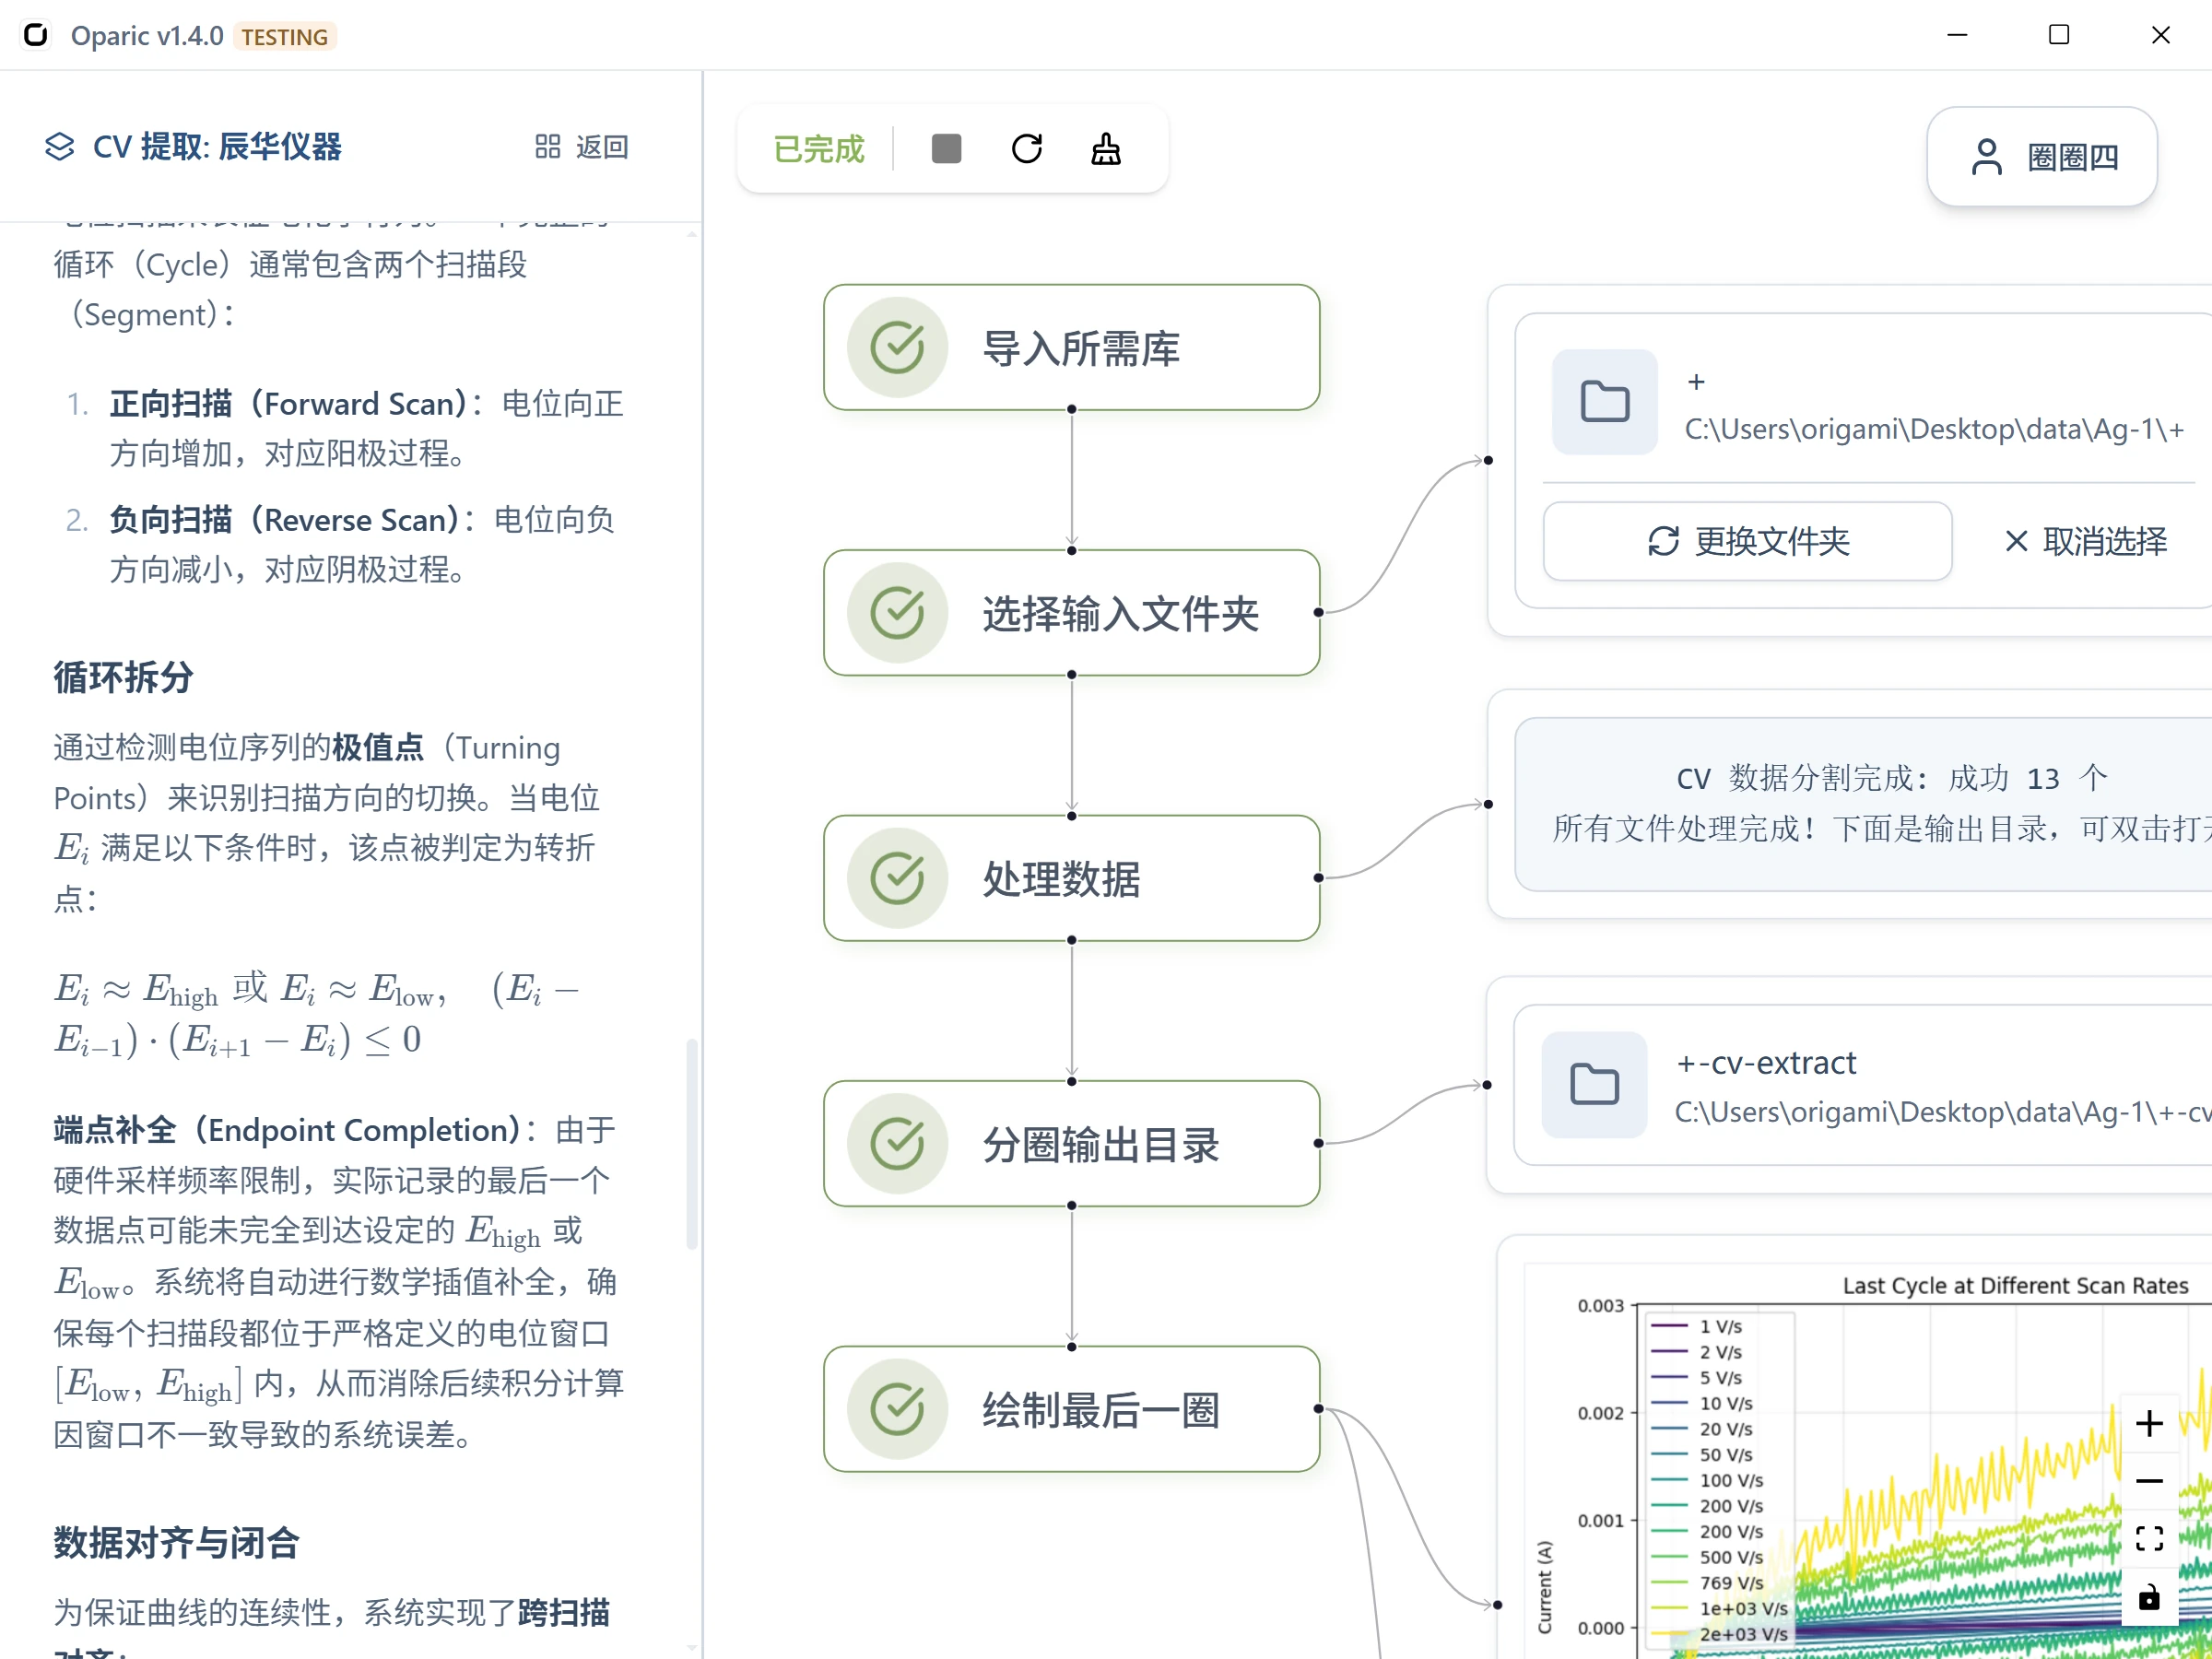The image size is (2212, 1659).
Task: Click the 正向扫描（Forward Scan） list item
Action: [x=366, y=428]
